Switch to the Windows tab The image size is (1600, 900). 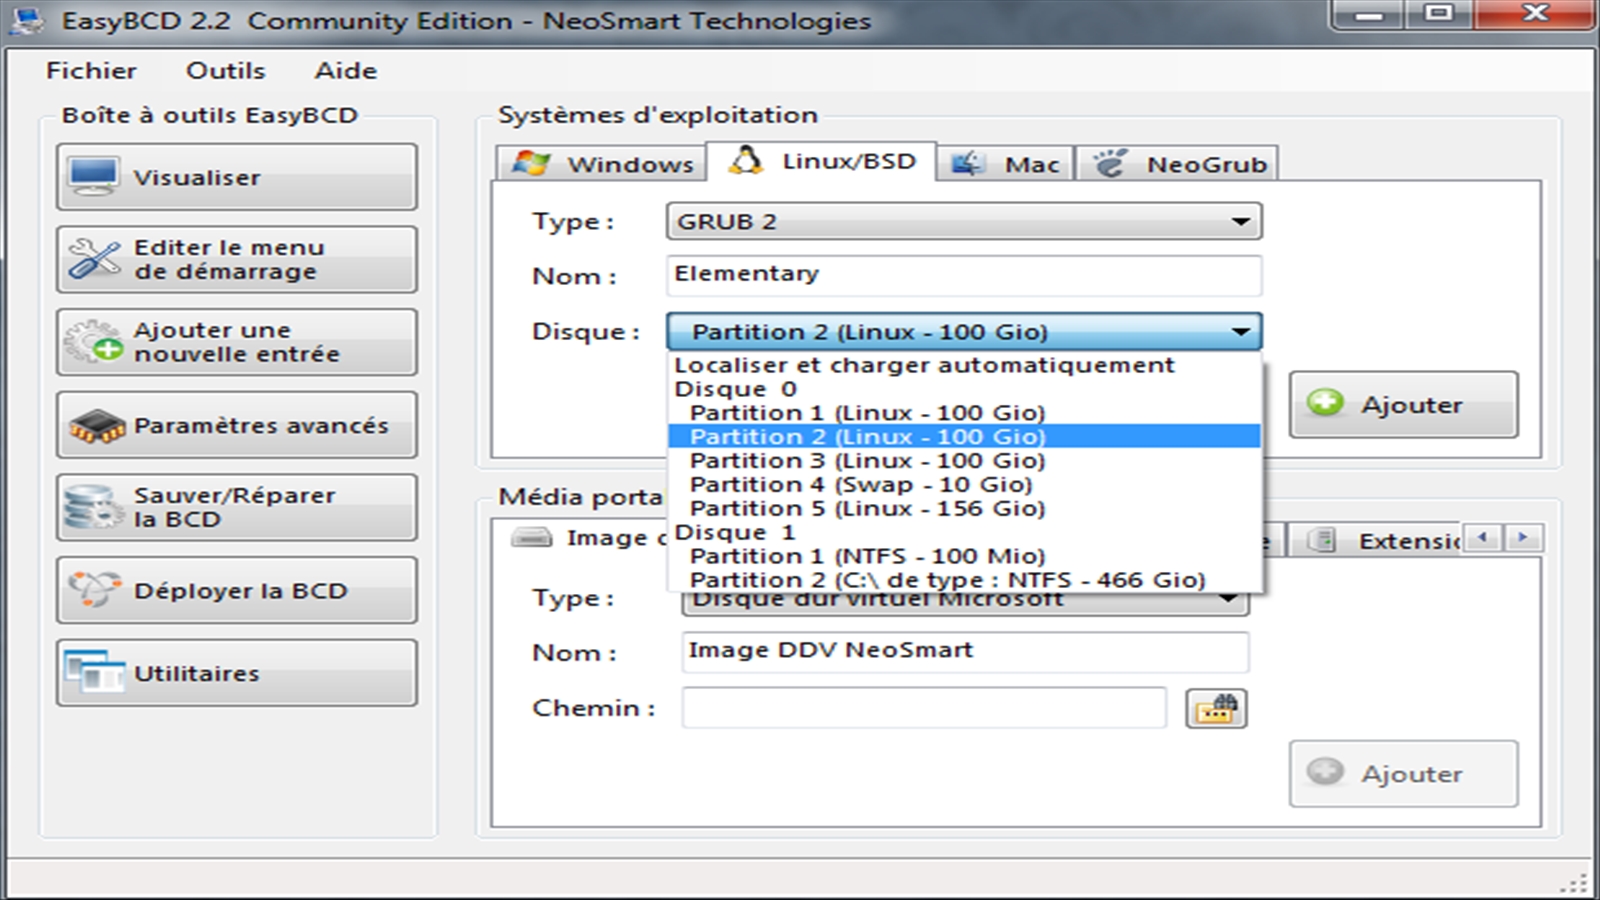click(601, 163)
